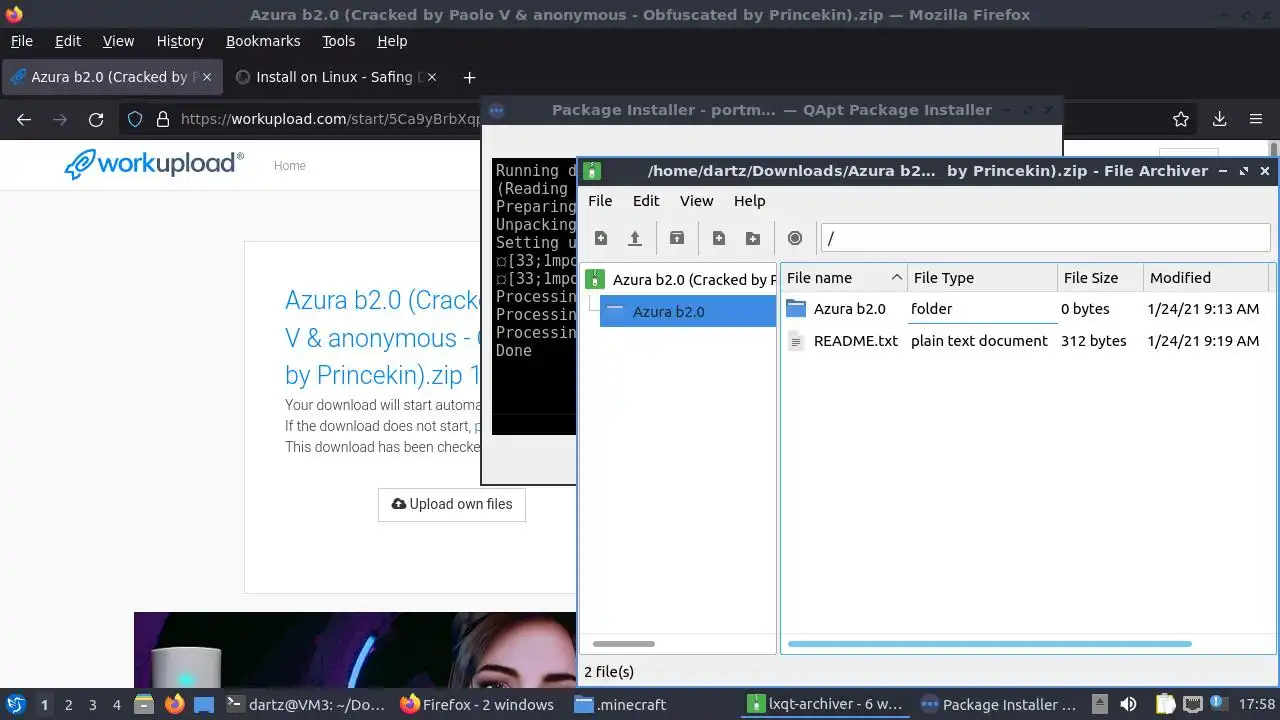The height and width of the screenshot is (720, 1280).
Task: Sort by File Type column header
Action: (x=981, y=278)
